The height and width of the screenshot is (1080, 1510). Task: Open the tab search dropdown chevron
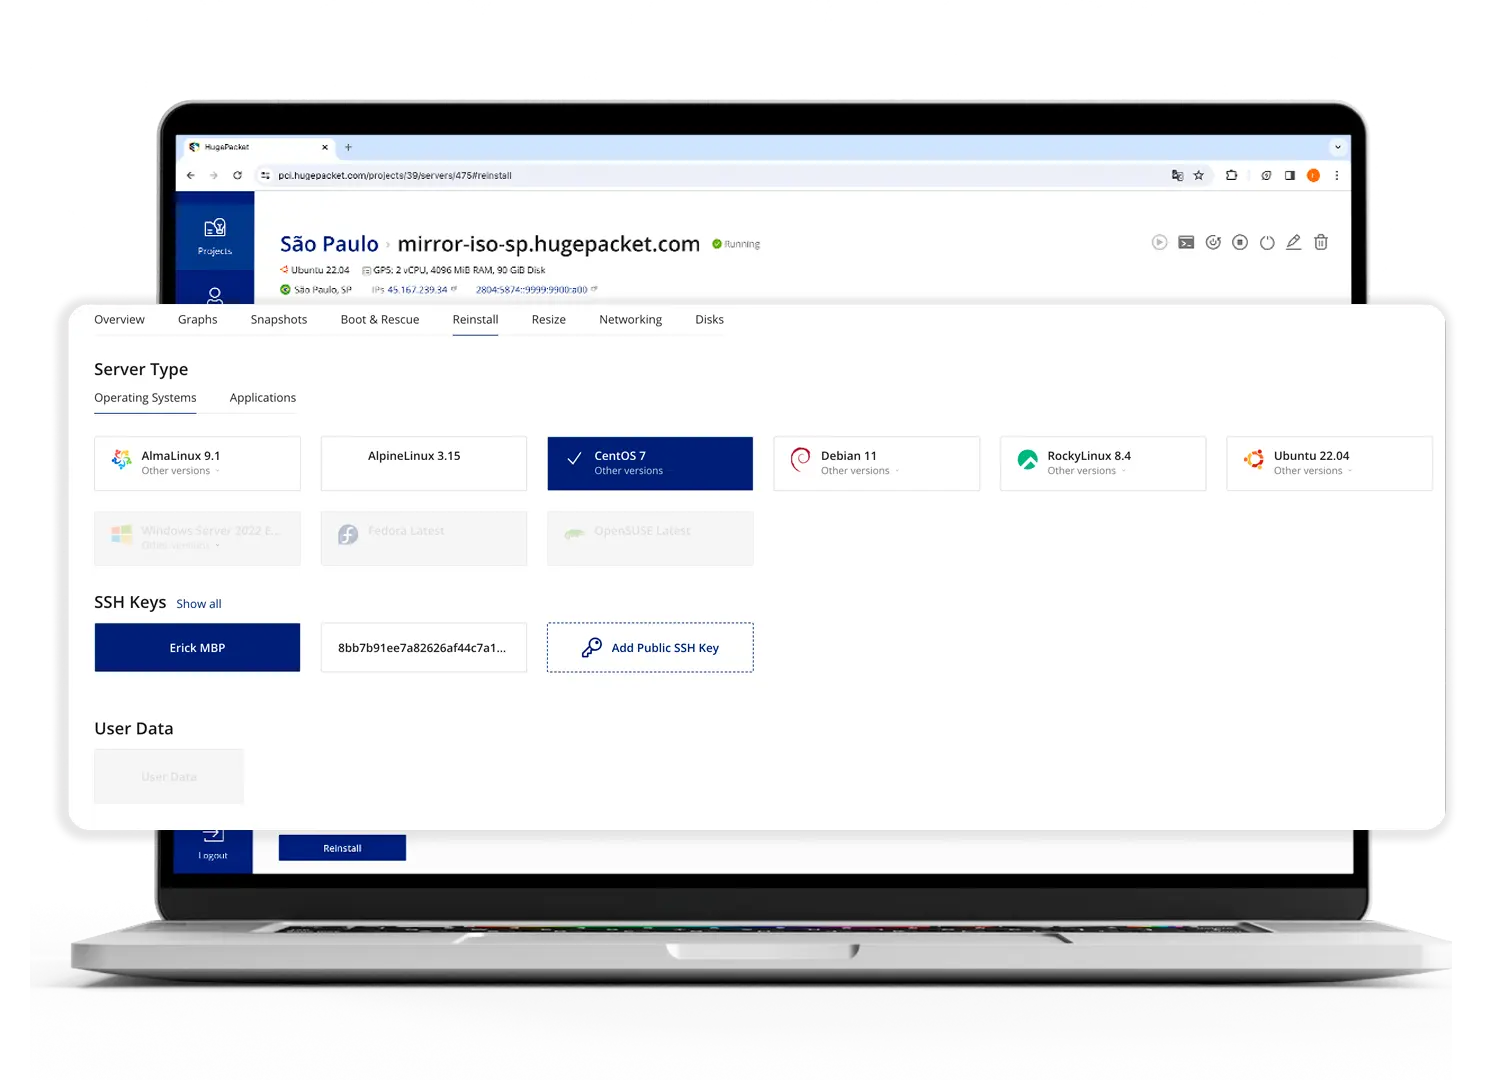tap(1338, 147)
